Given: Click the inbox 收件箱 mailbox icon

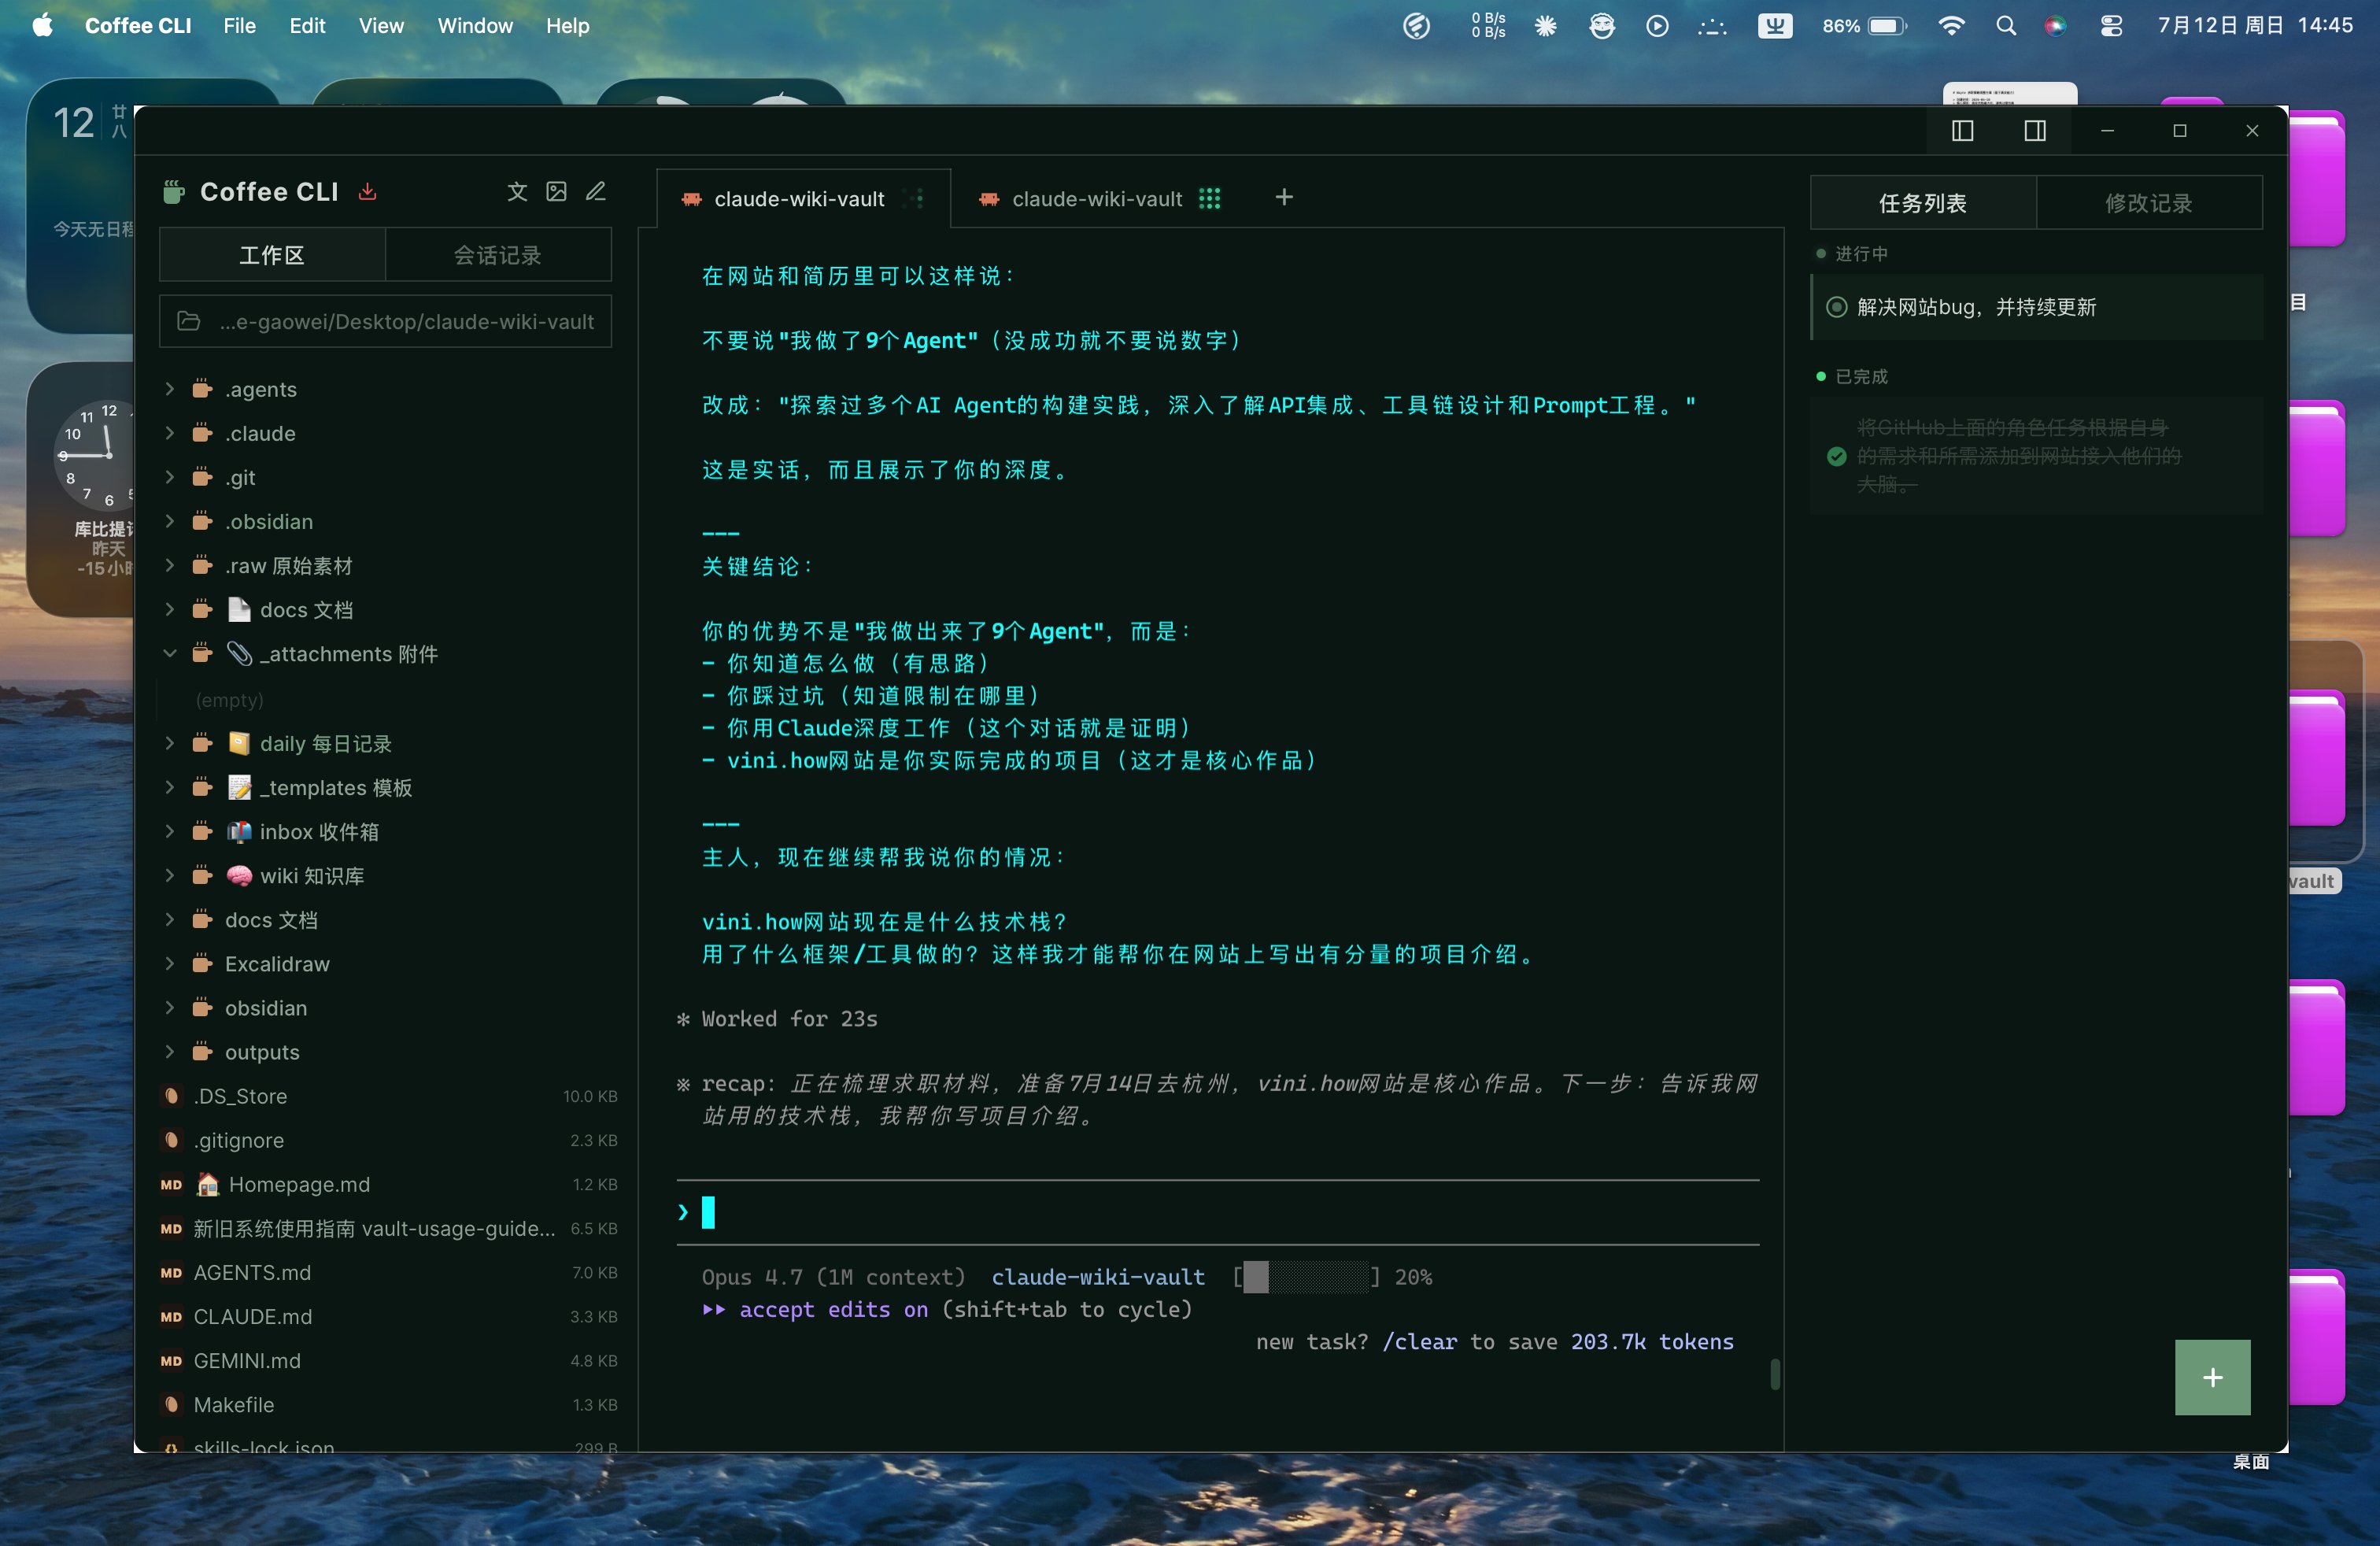Looking at the screenshot, I should (x=239, y=832).
